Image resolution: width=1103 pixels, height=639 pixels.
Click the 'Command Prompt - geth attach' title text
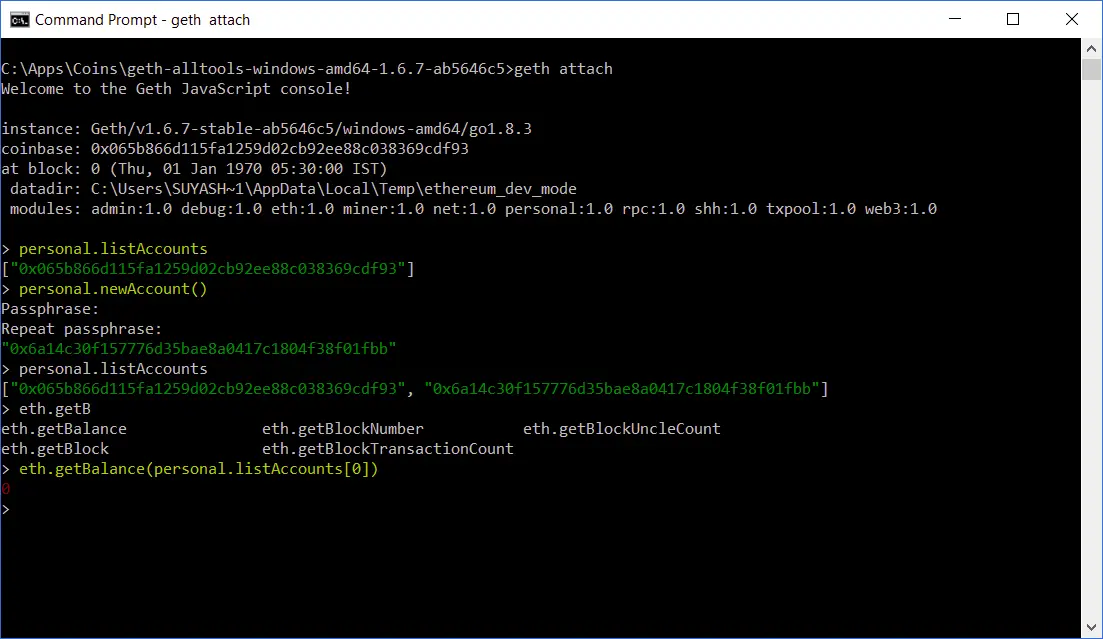point(142,20)
